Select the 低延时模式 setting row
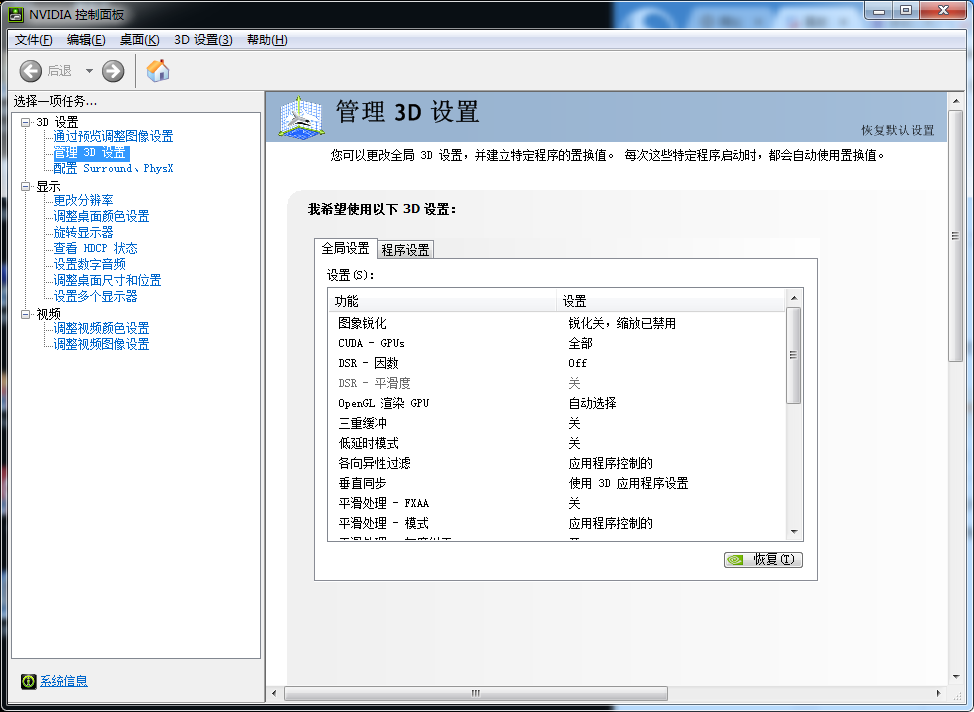Viewport: 974px width, 712px height. point(557,444)
